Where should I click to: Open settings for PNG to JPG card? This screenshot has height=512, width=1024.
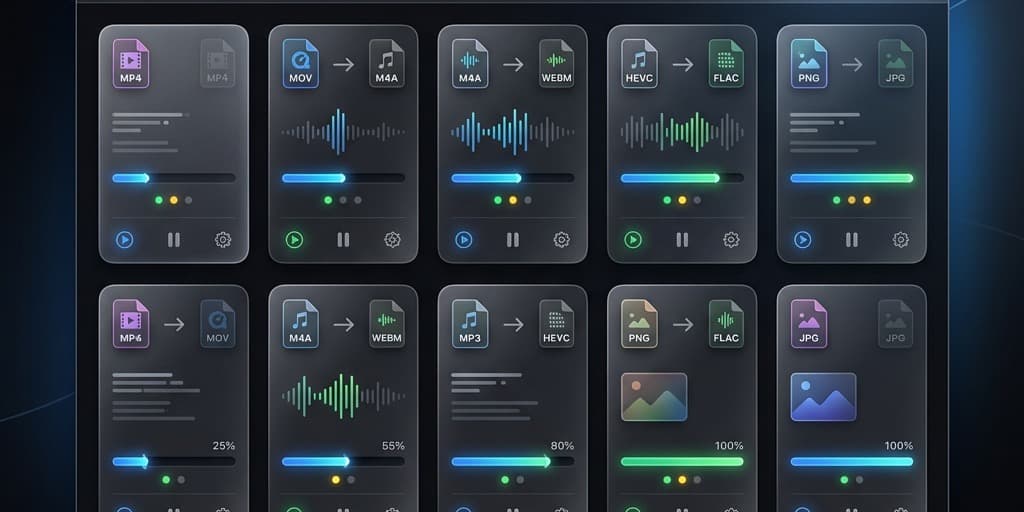click(901, 240)
